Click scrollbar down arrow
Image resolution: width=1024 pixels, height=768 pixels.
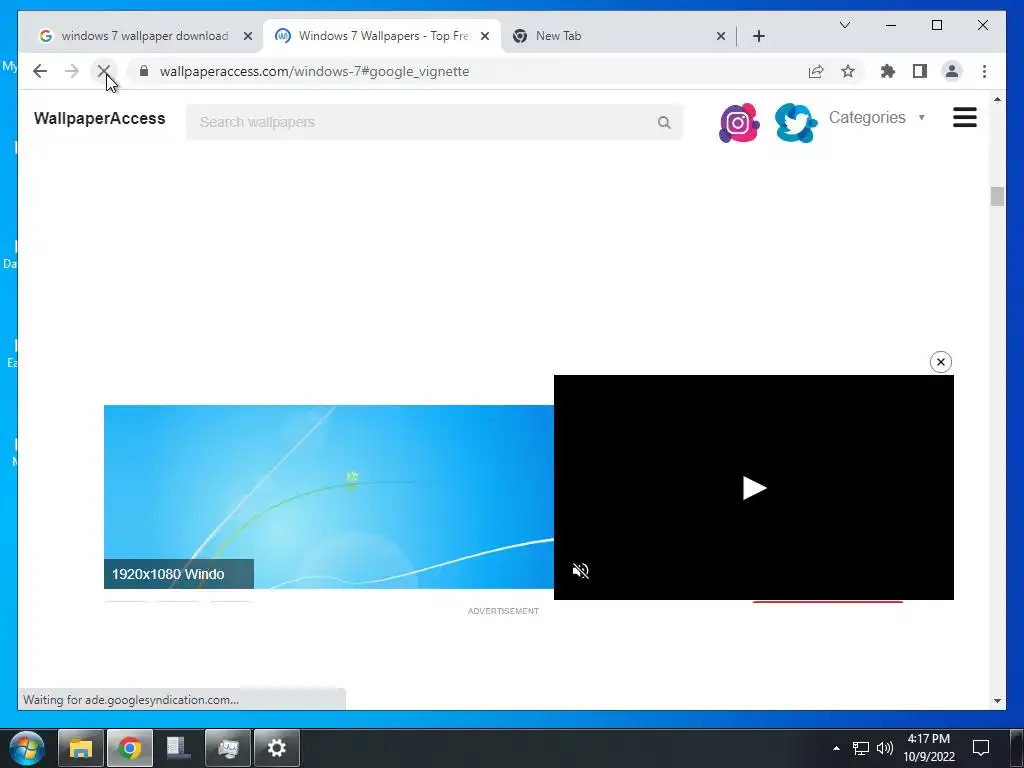[x=997, y=701]
